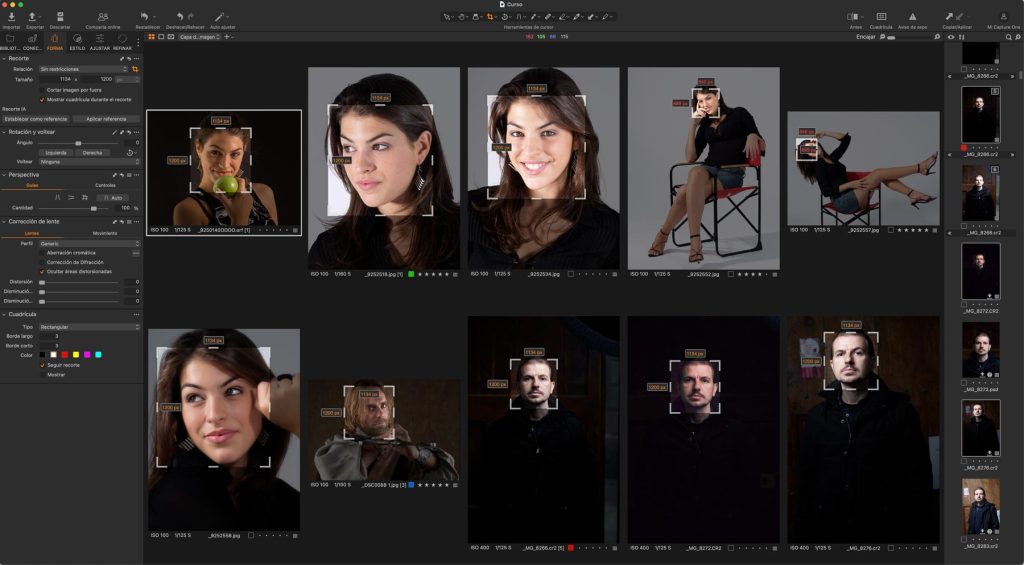The height and width of the screenshot is (565, 1024).
Task: Open the Movimiento tab in Corrección de lente
Action: coord(105,233)
